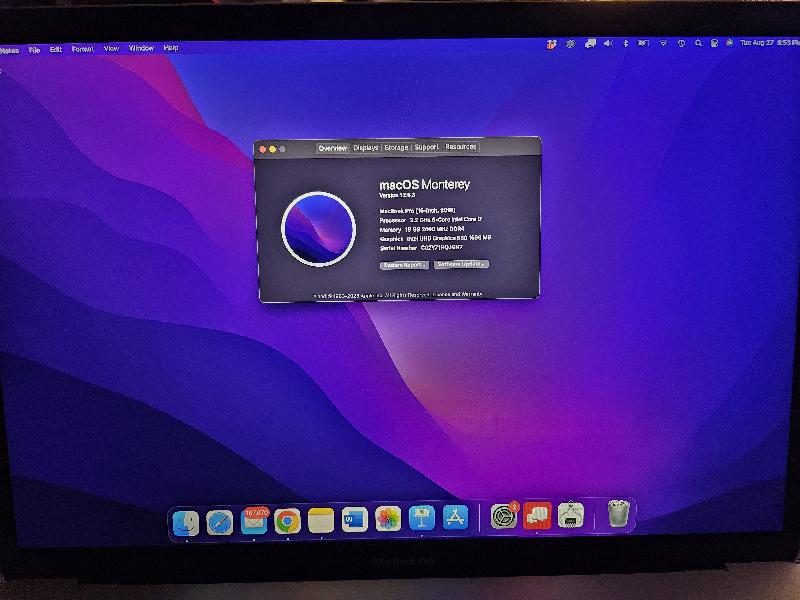The width and height of the screenshot is (800, 600).
Task: Open the Window menu
Action: [x=141, y=48]
